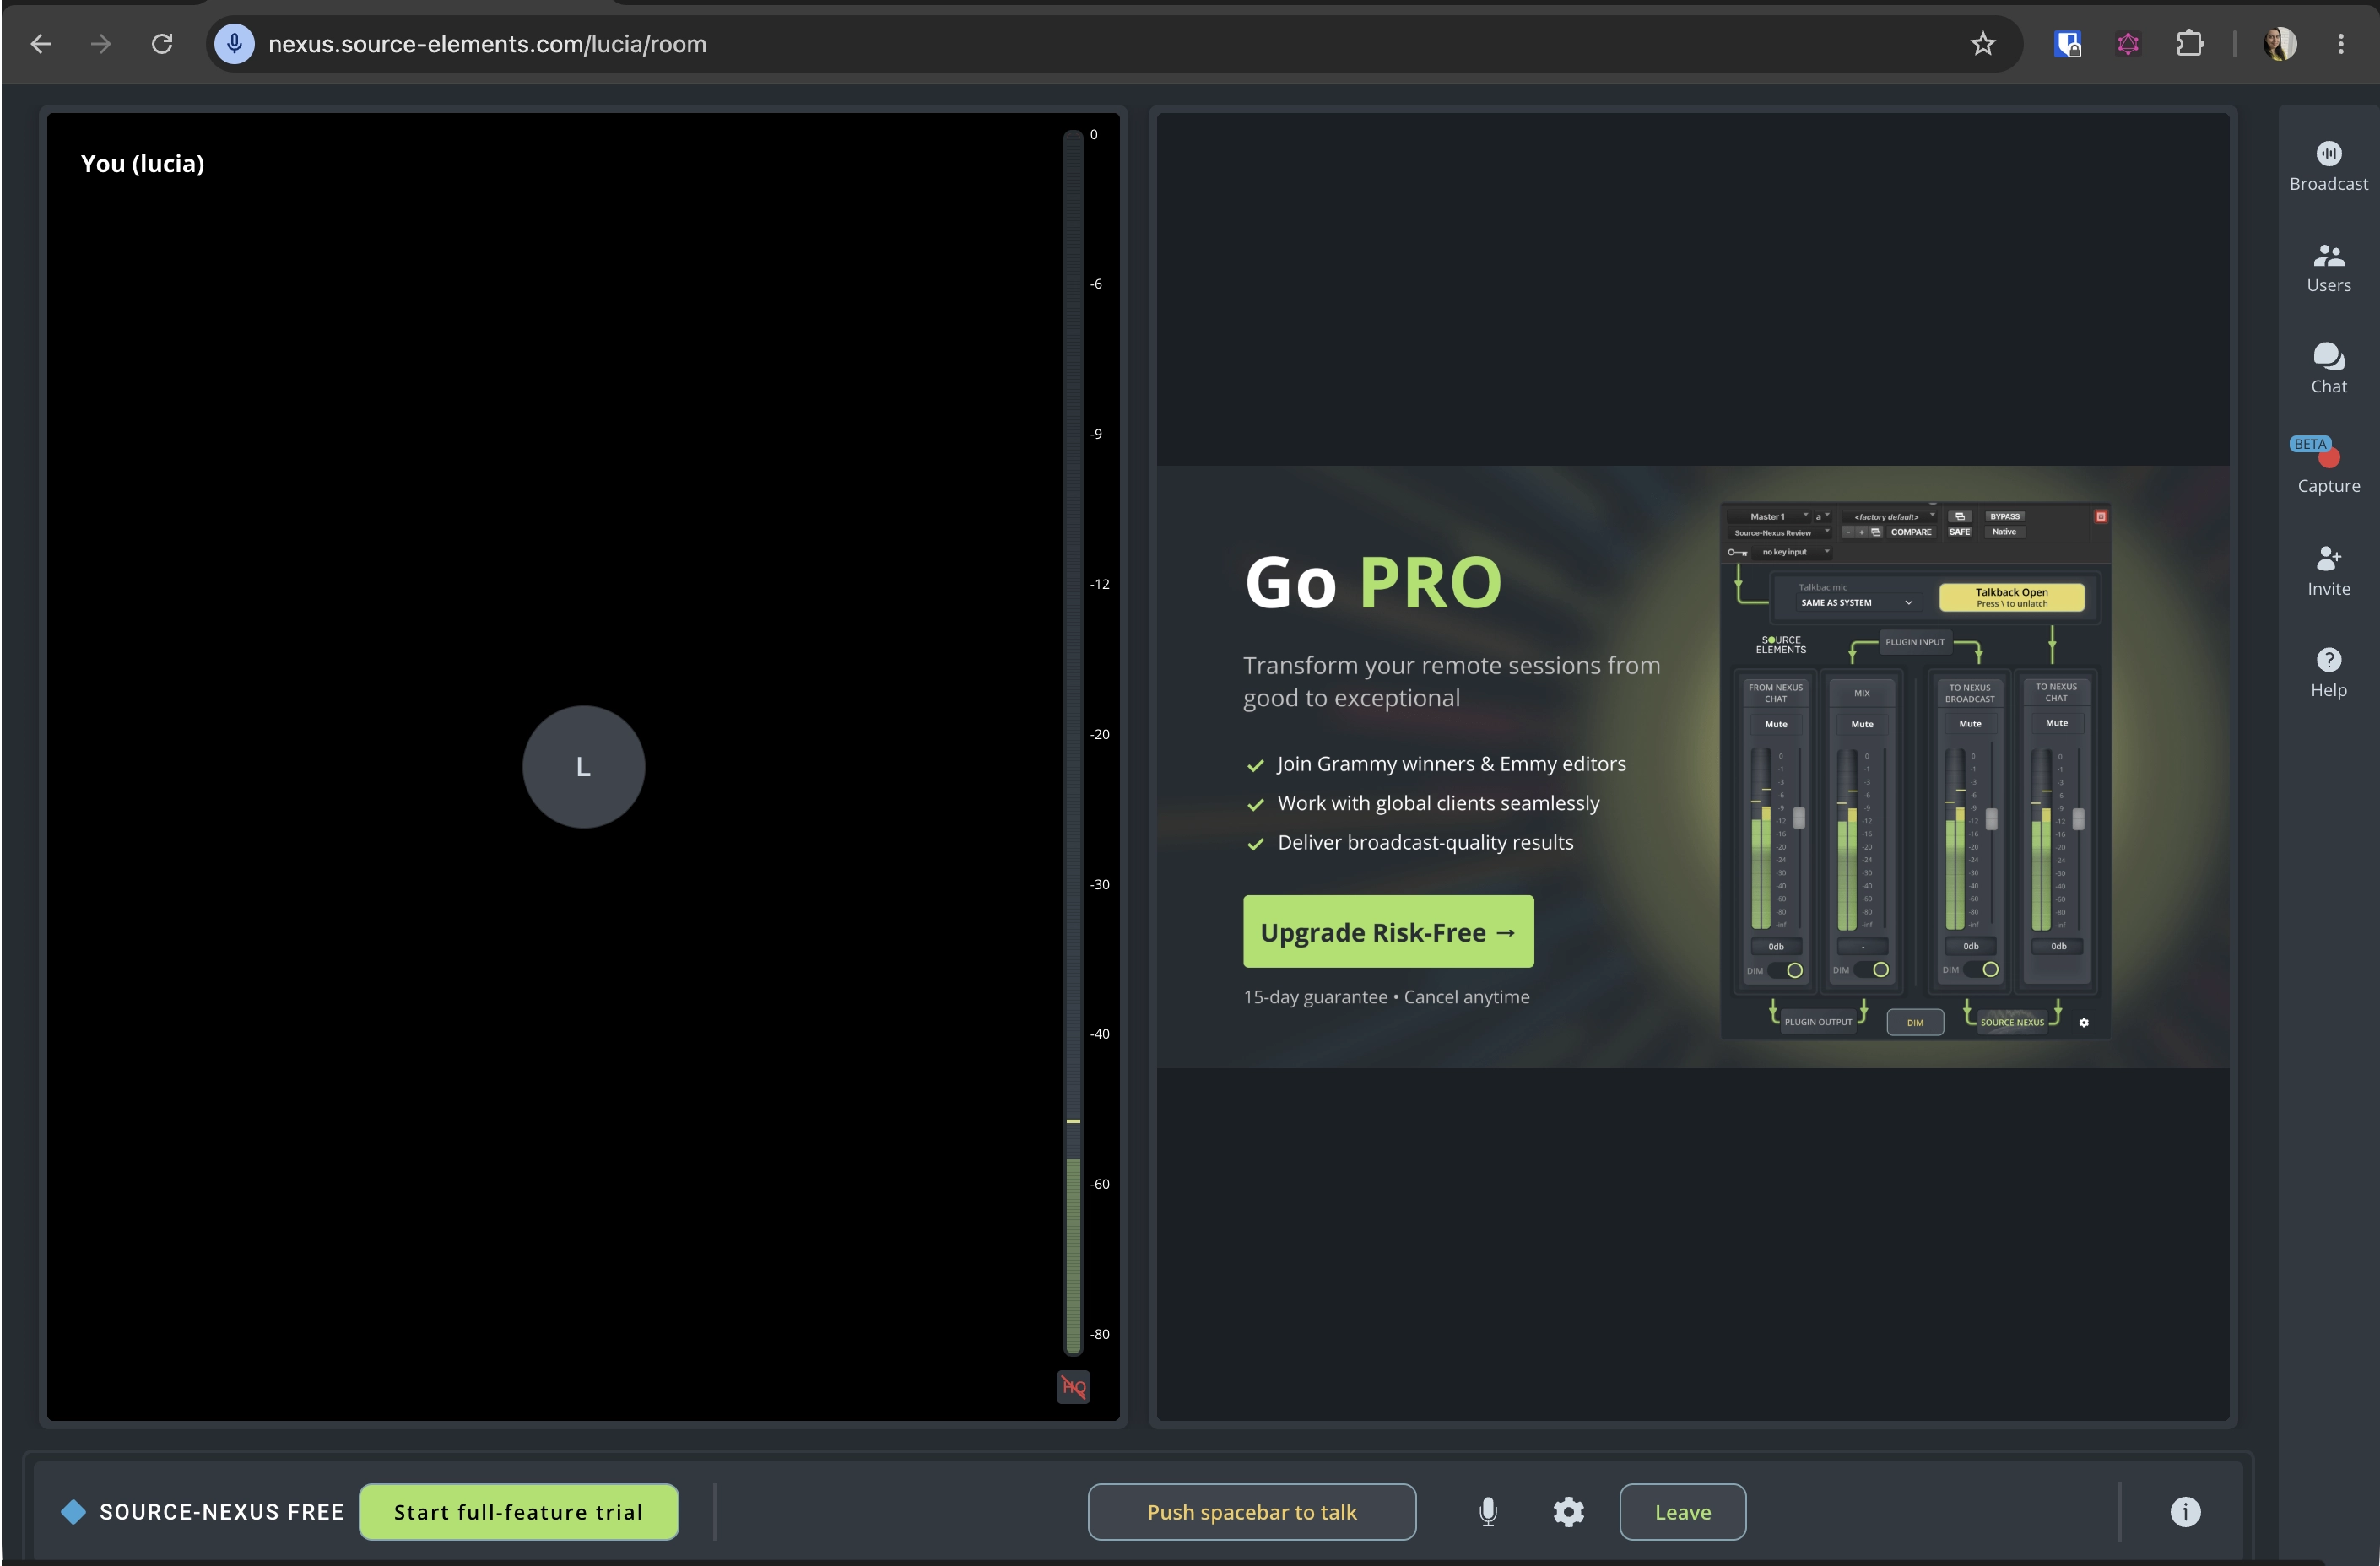The width and height of the screenshot is (2380, 1566).
Task: Click the Upgrade Risk-Free button
Action: (x=1388, y=931)
